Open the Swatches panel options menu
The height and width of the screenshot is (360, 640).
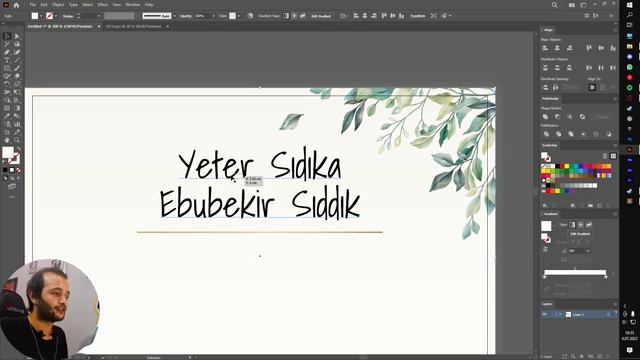(x=615, y=145)
